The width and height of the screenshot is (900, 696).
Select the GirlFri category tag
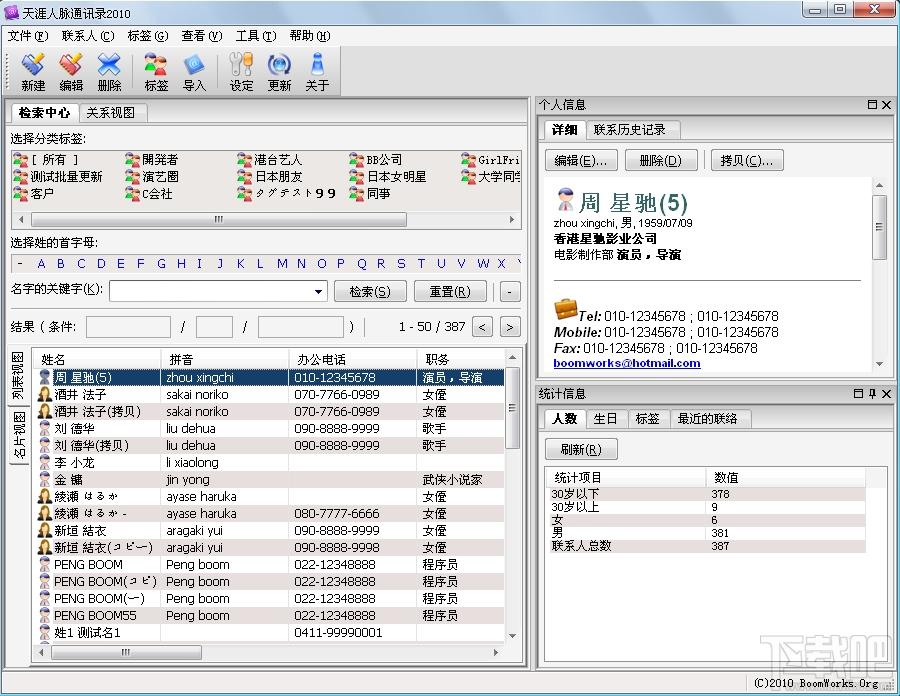[491, 160]
